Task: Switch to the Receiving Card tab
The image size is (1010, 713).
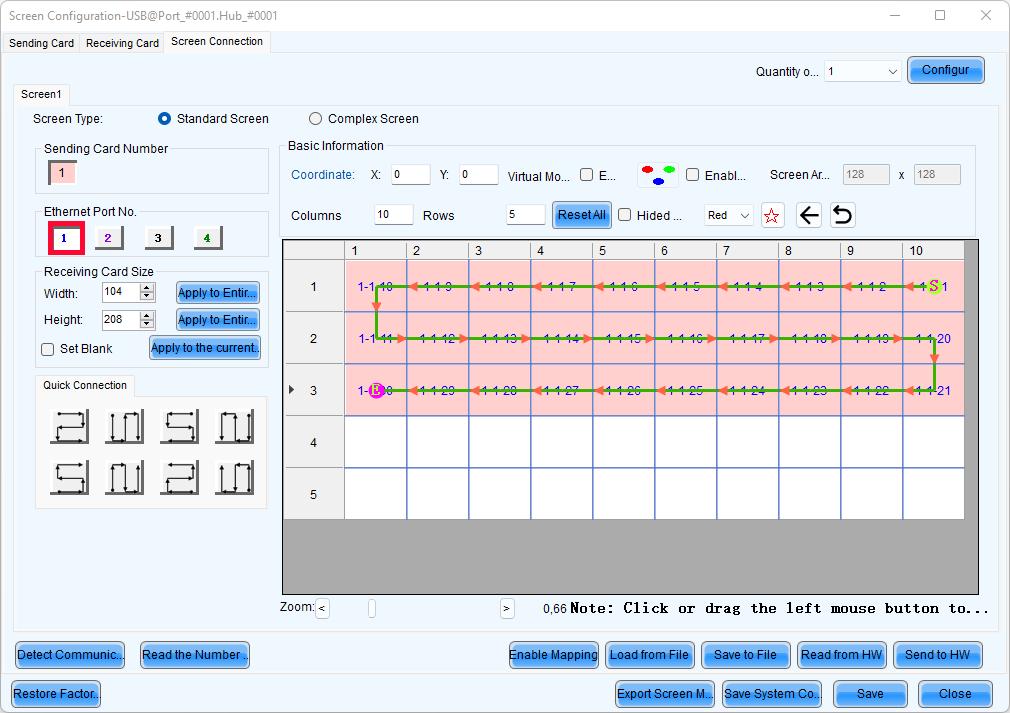Action: (x=122, y=43)
